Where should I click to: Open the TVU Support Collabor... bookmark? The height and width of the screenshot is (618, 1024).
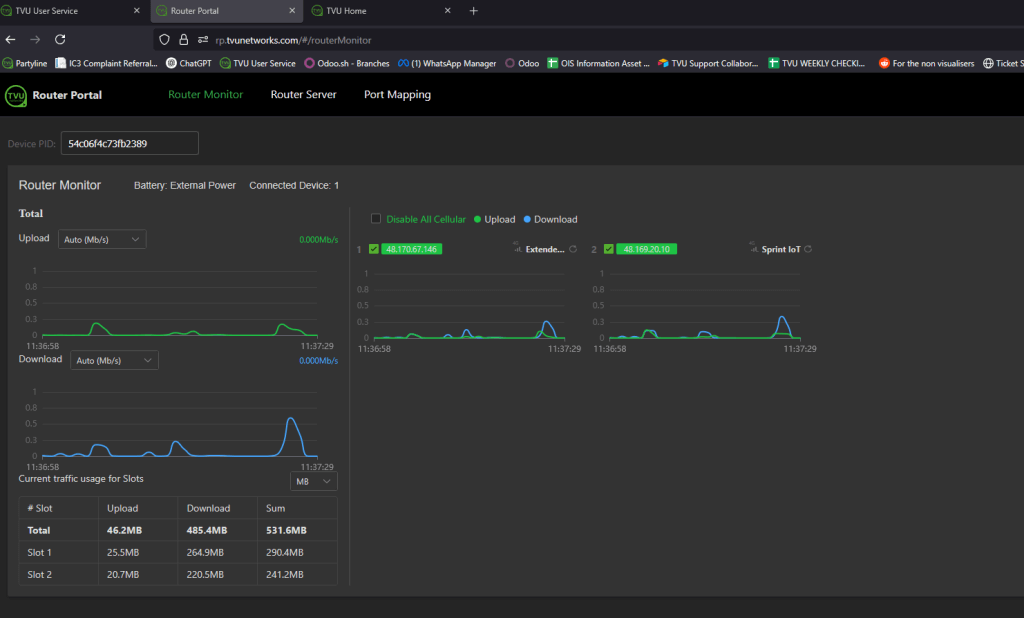point(708,63)
